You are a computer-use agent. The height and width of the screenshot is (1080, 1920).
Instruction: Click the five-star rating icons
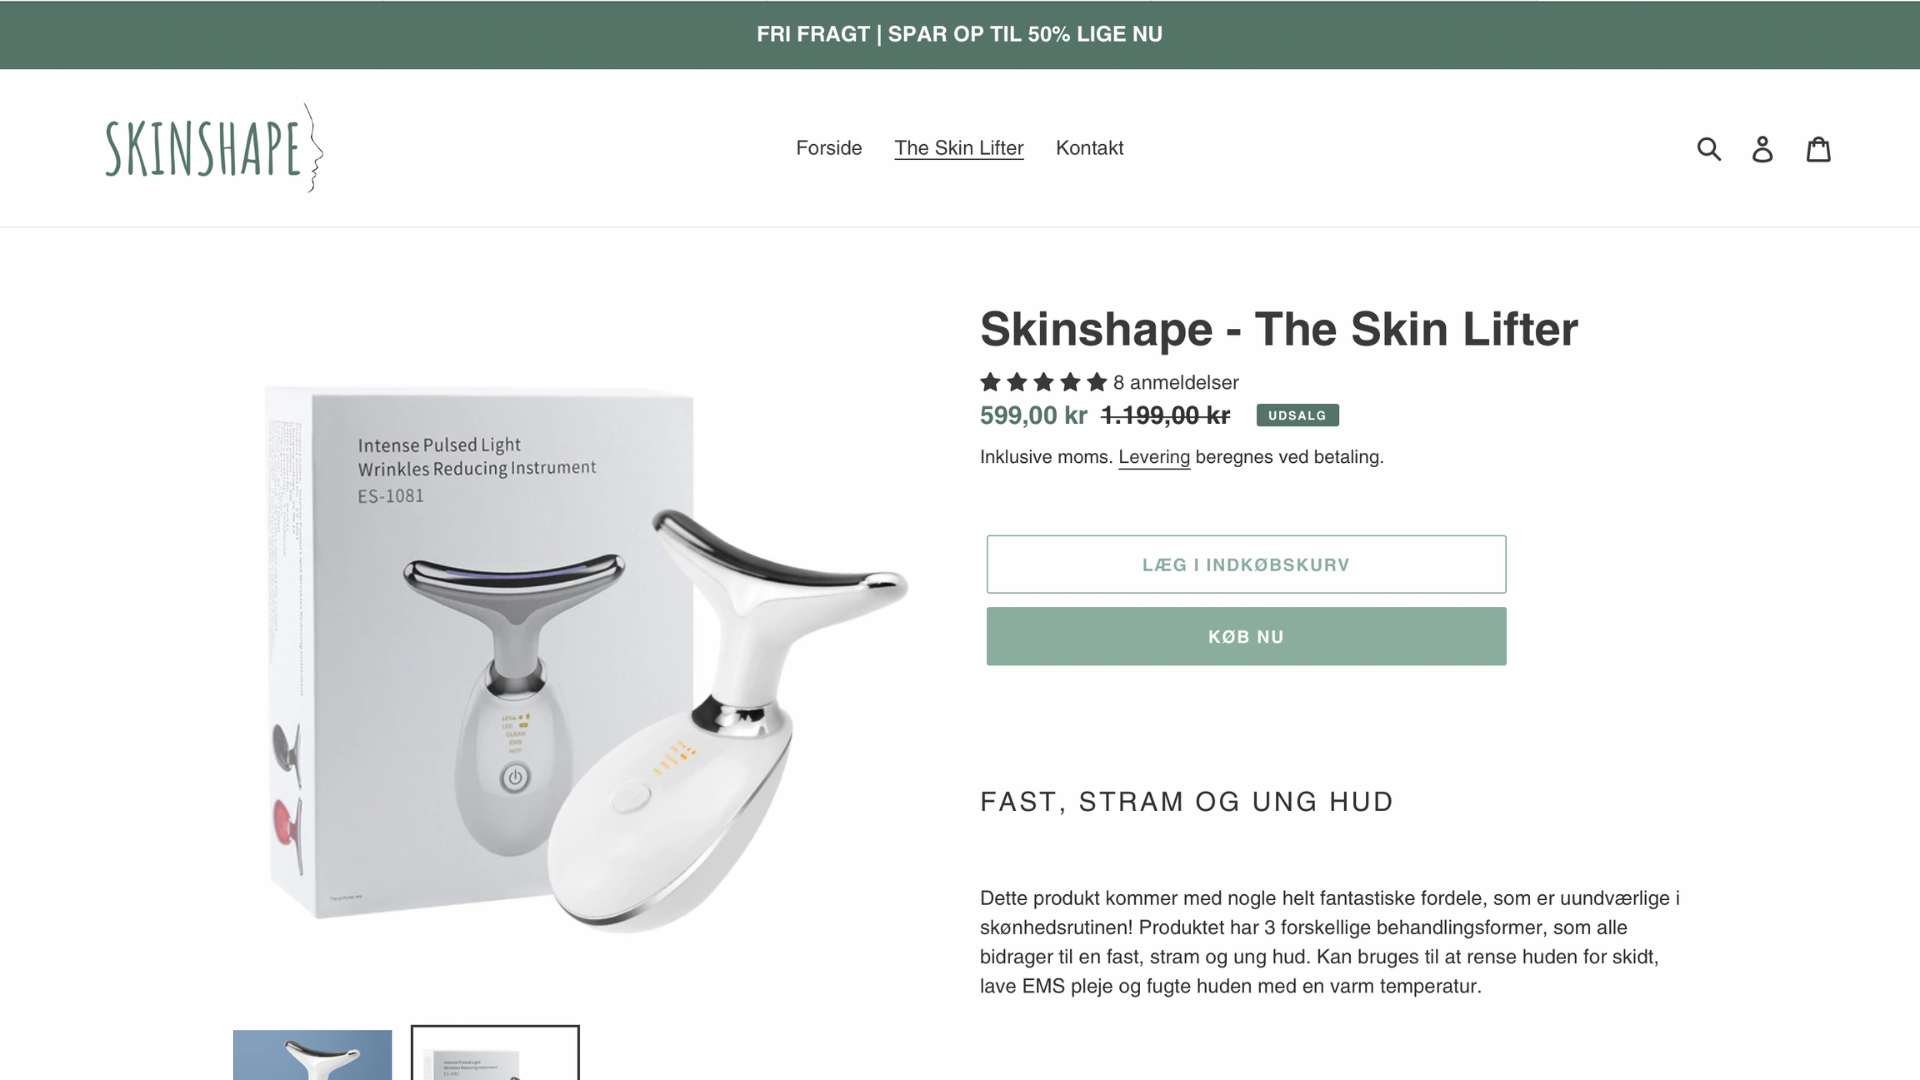pyautogui.click(x=1043, y=382)
